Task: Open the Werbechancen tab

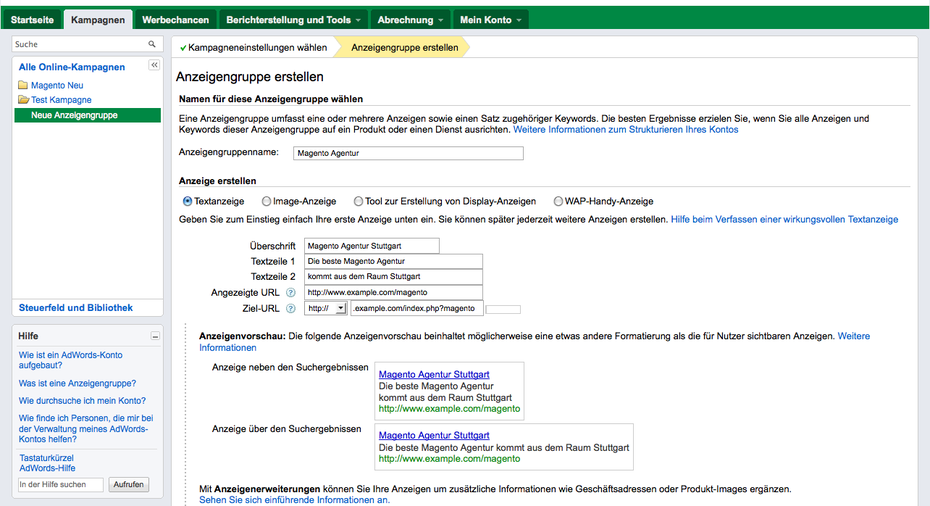Action: 176,20
